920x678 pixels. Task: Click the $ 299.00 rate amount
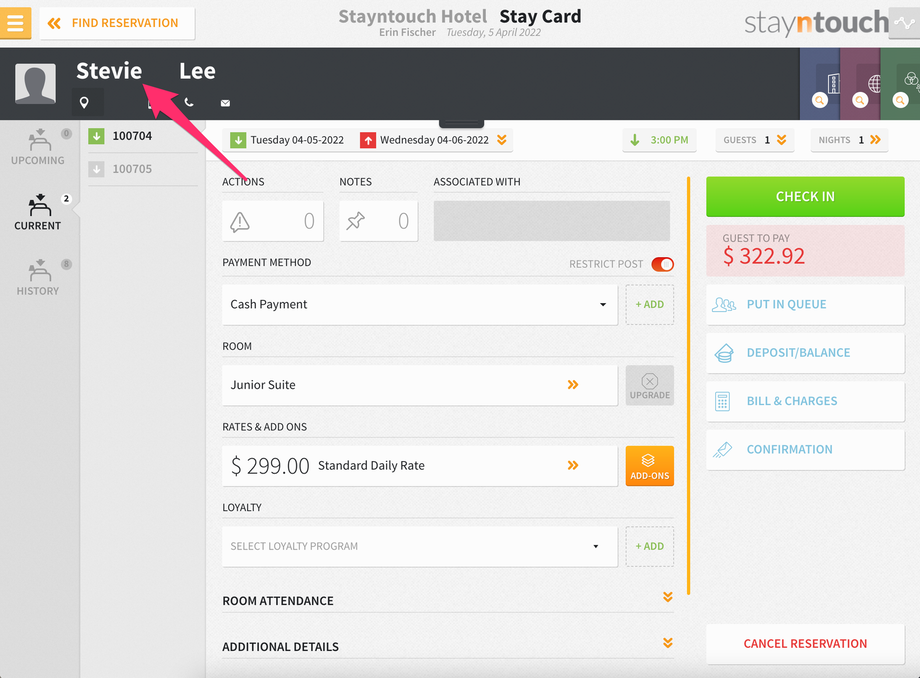(270, 466)
